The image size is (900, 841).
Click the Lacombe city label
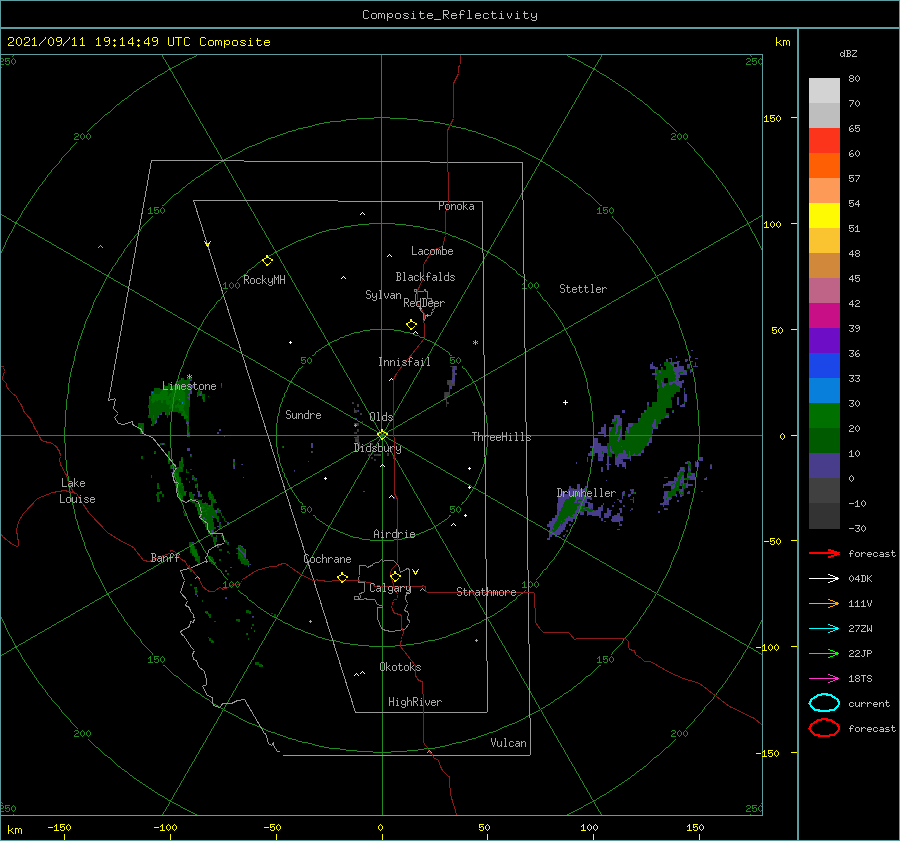pos(432,251)
